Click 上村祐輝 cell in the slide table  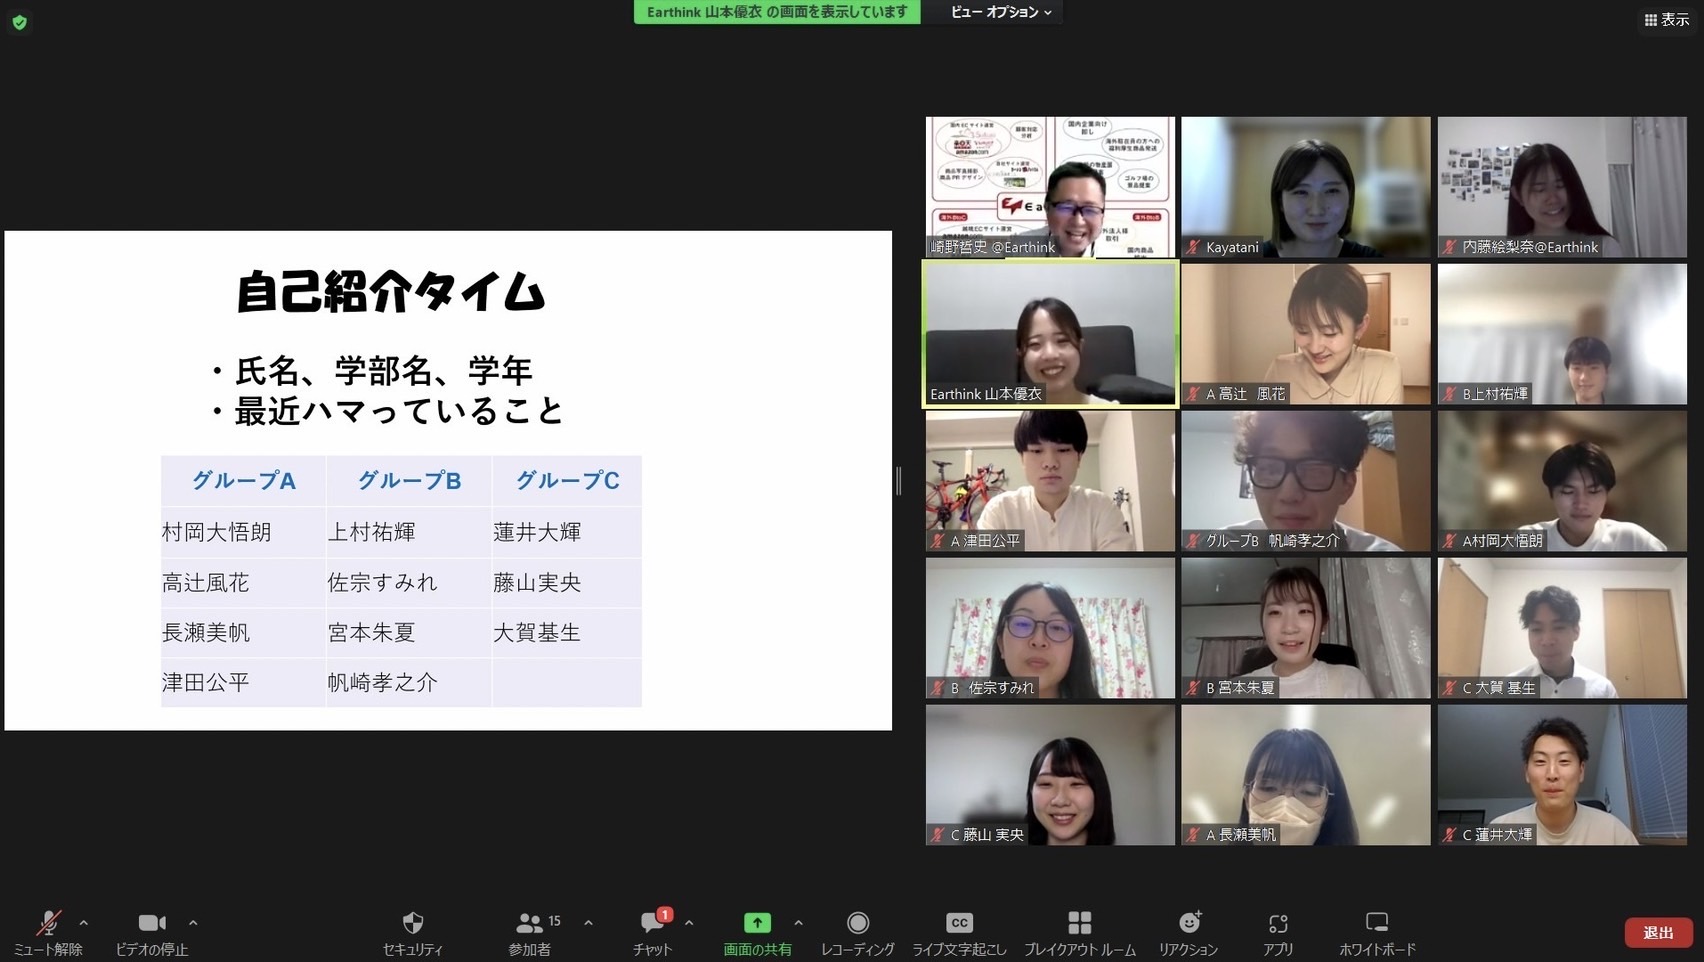click(409, 532)
